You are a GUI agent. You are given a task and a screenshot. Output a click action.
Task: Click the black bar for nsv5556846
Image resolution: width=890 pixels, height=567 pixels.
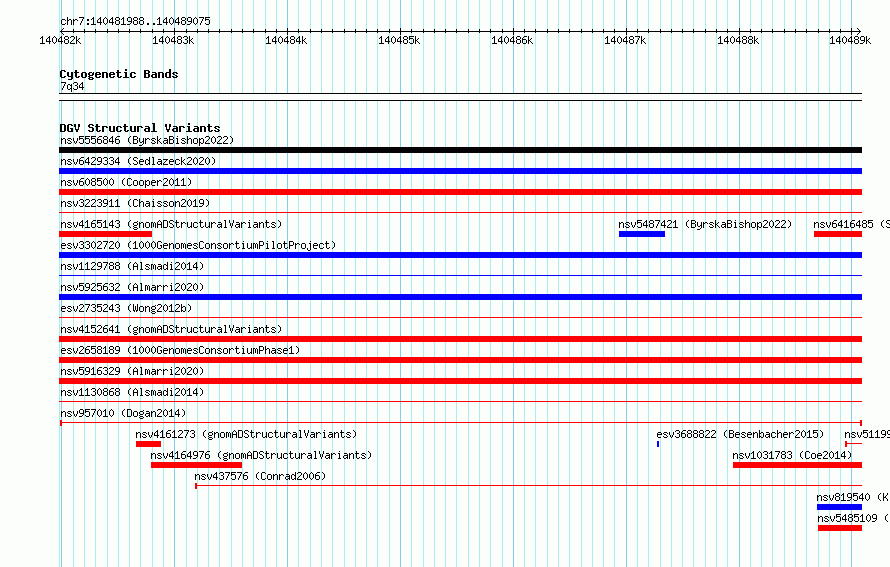tap(460, 150)
